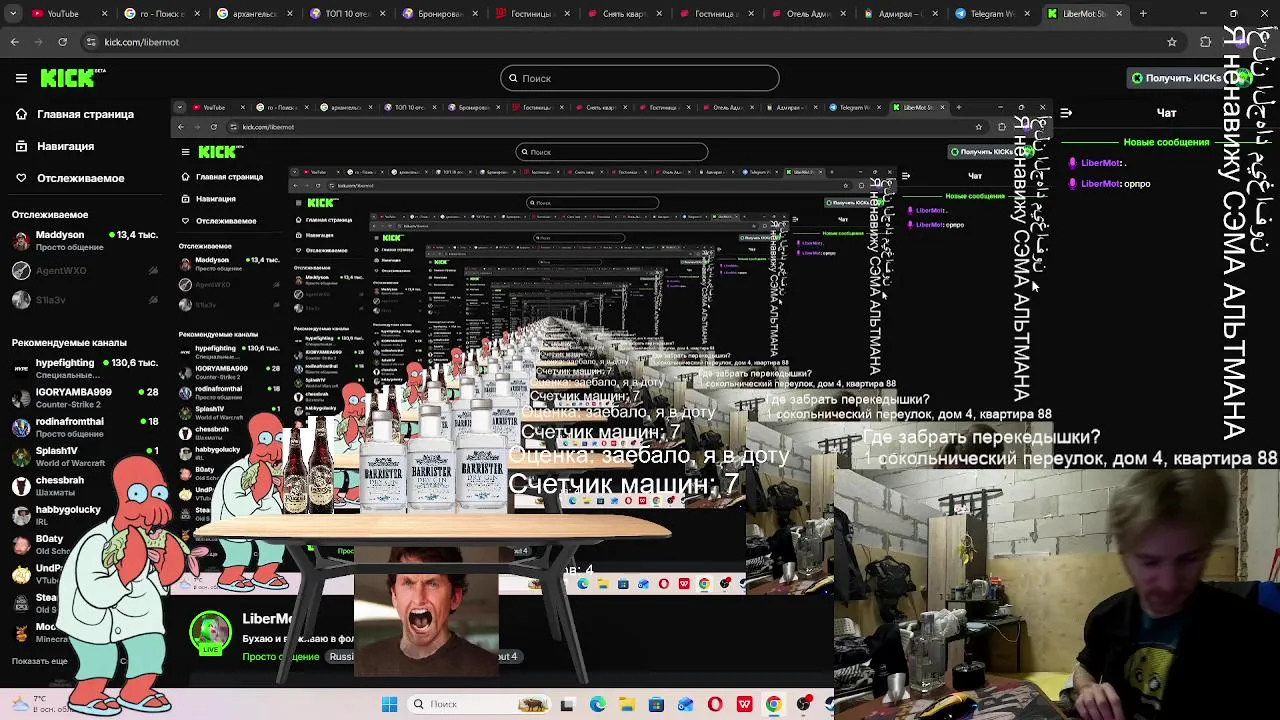Open hypefighting recommended channel
Image resolution: width=1280 pixels, height=720 pixels.
85,368
